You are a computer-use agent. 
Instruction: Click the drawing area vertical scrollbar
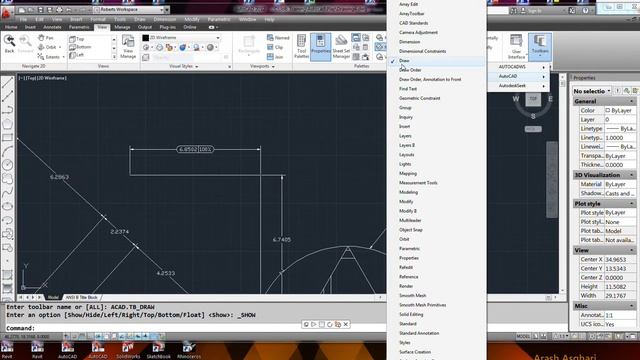point(562,184)
